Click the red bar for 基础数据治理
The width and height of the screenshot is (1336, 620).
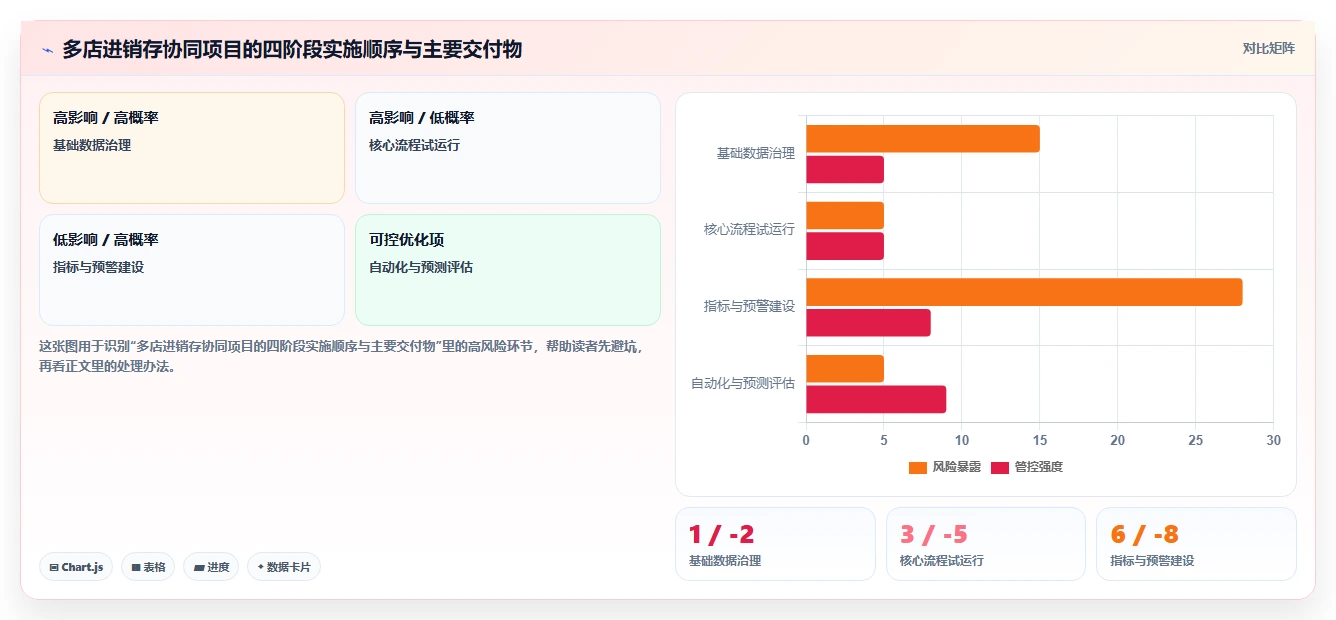pos(845,170)
